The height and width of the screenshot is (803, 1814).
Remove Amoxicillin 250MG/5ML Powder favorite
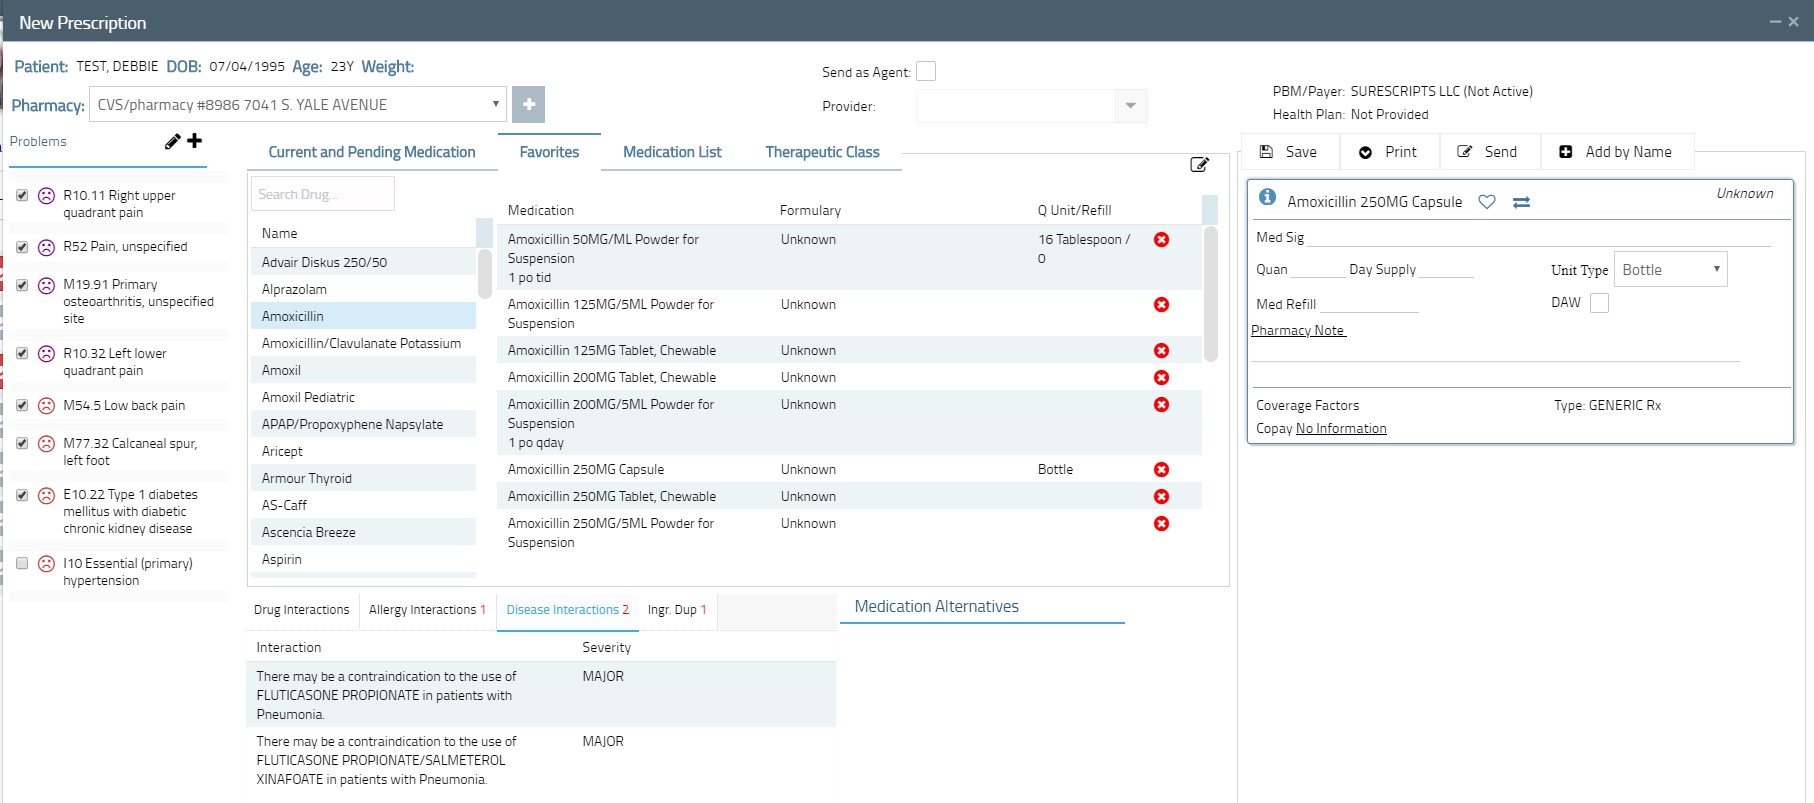click(1161, 524)
